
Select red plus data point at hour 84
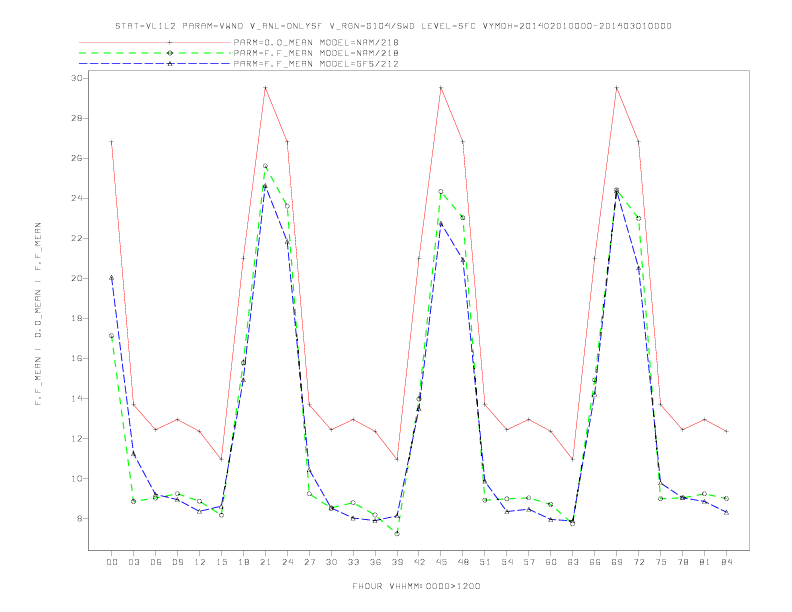[726, 431]
